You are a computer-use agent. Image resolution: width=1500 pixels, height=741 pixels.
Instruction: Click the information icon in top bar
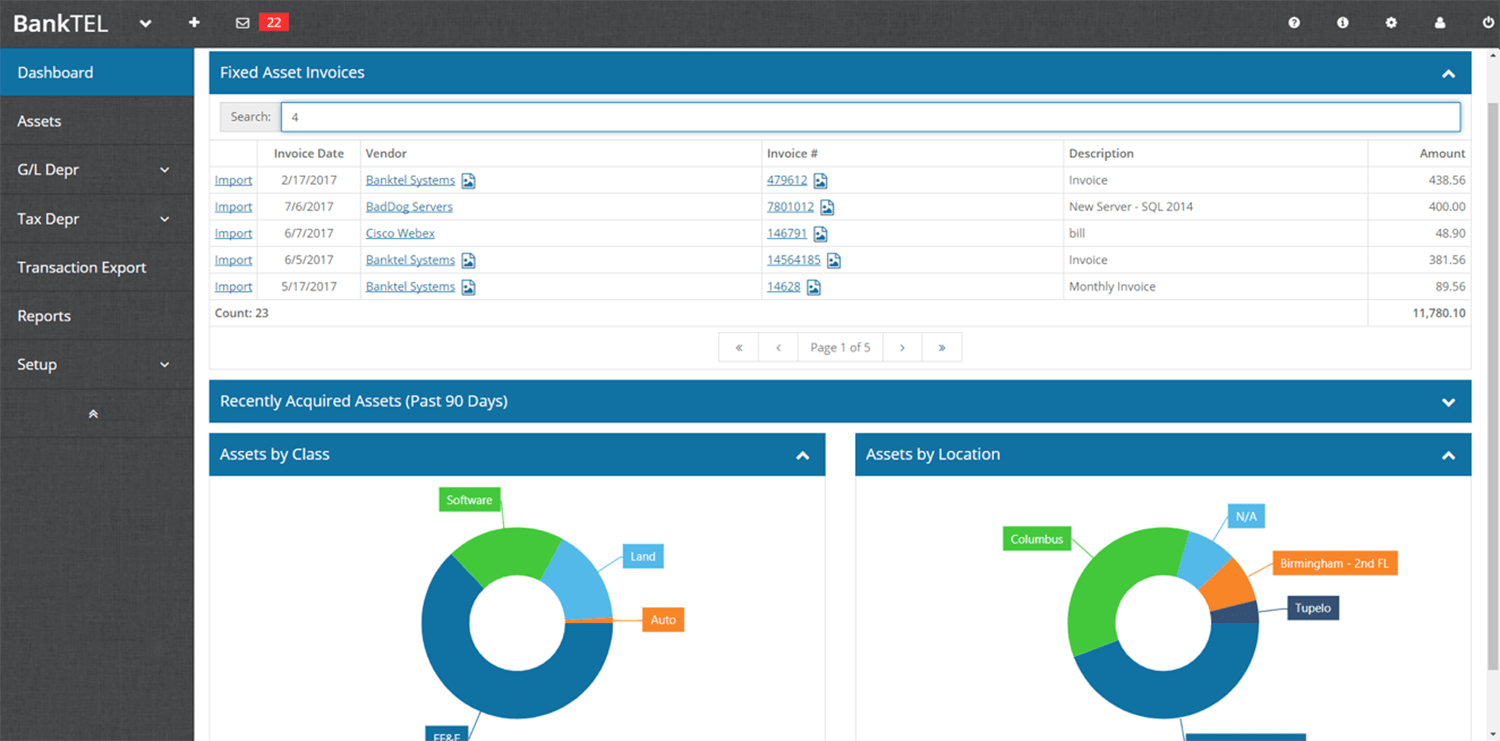pyautogui.click(x=1343, y=22)
